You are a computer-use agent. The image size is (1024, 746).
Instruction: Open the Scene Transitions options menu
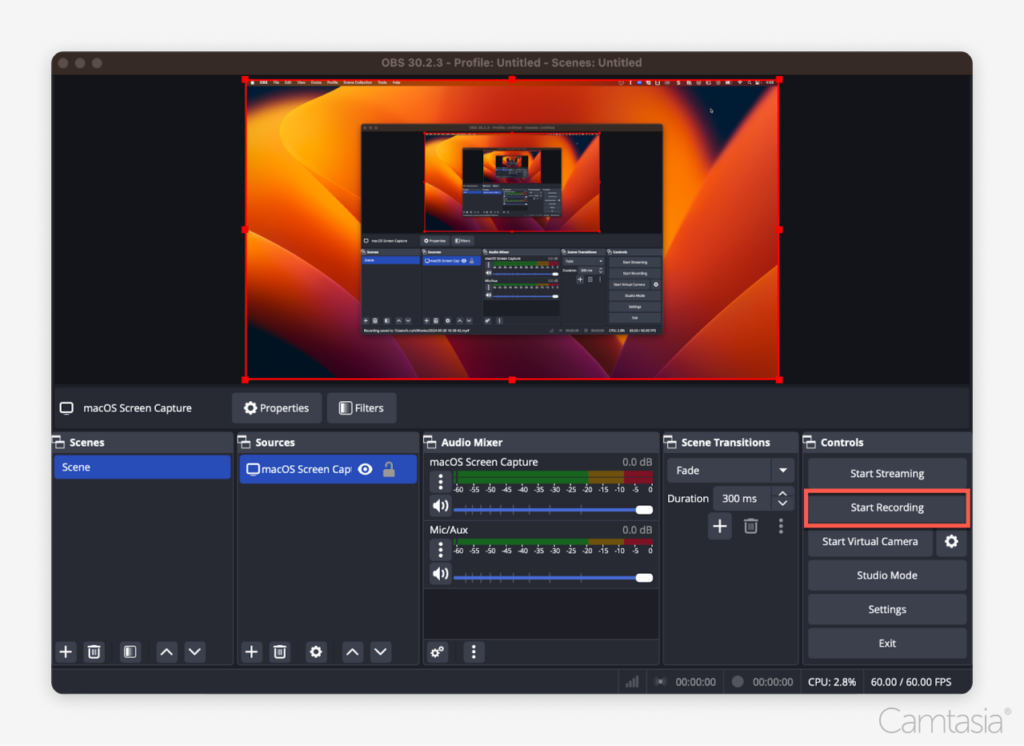pos(781,526)
